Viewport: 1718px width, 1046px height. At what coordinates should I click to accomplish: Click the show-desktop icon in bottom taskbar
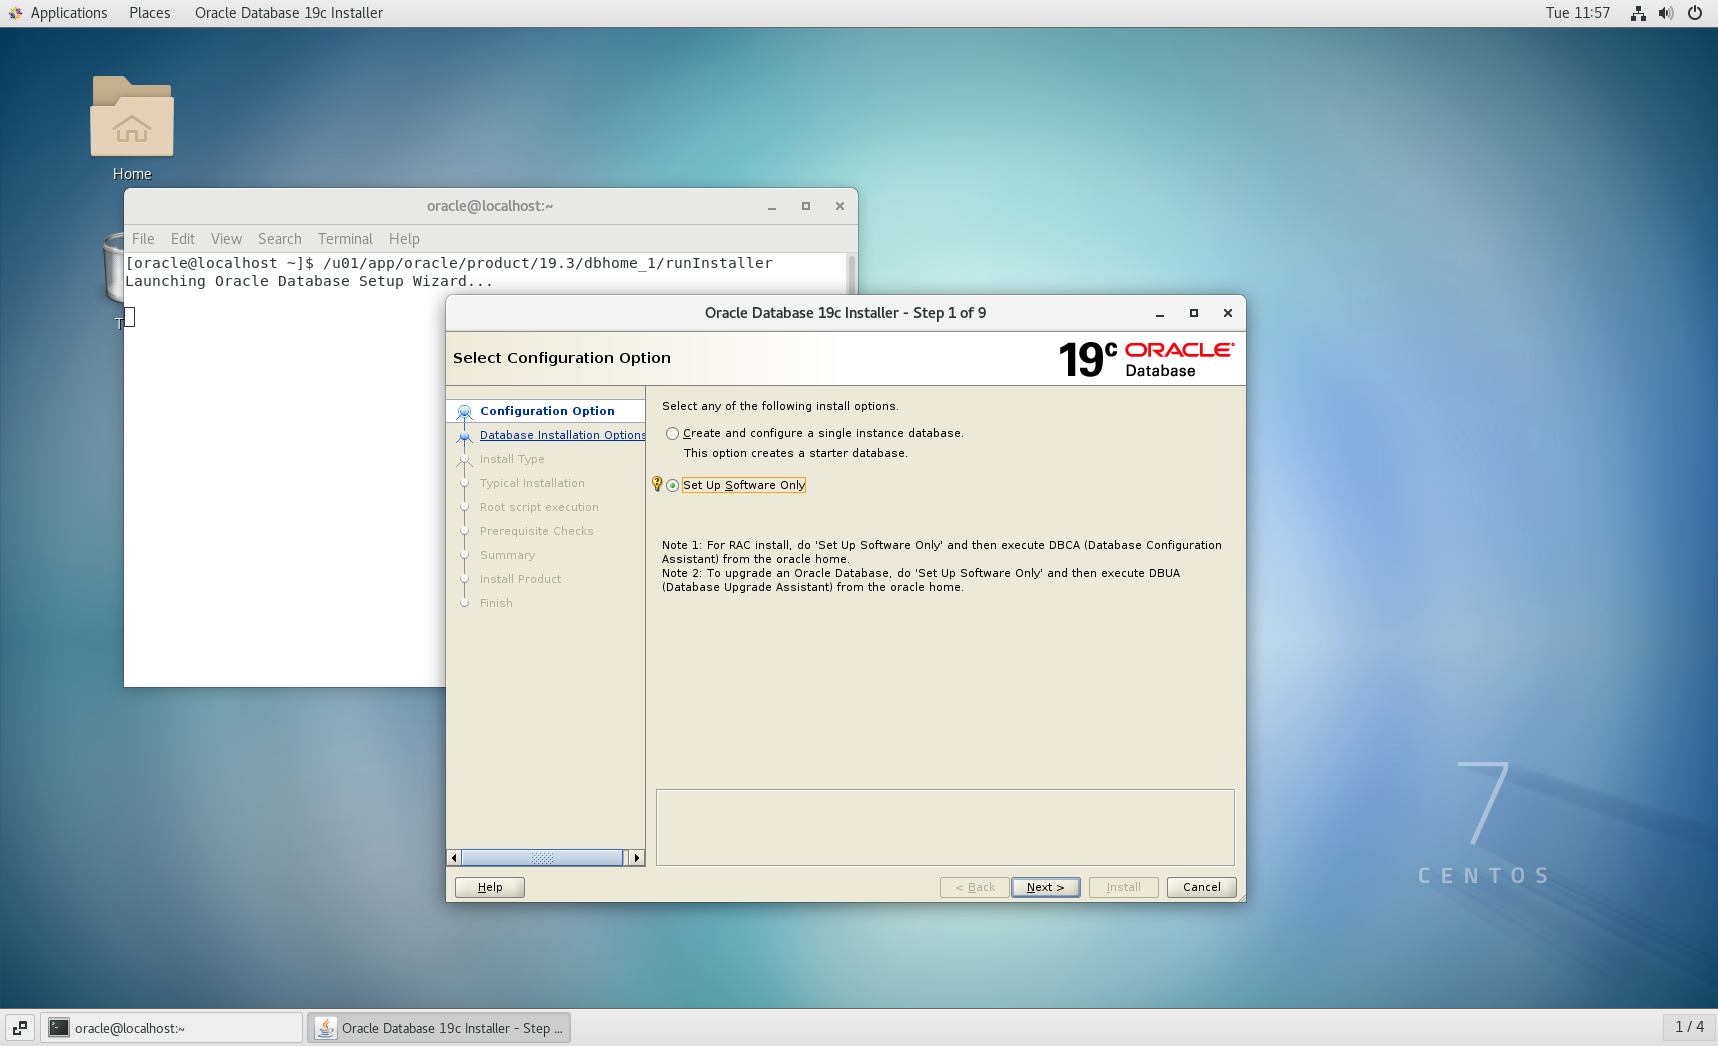[x=20, y=1028]
